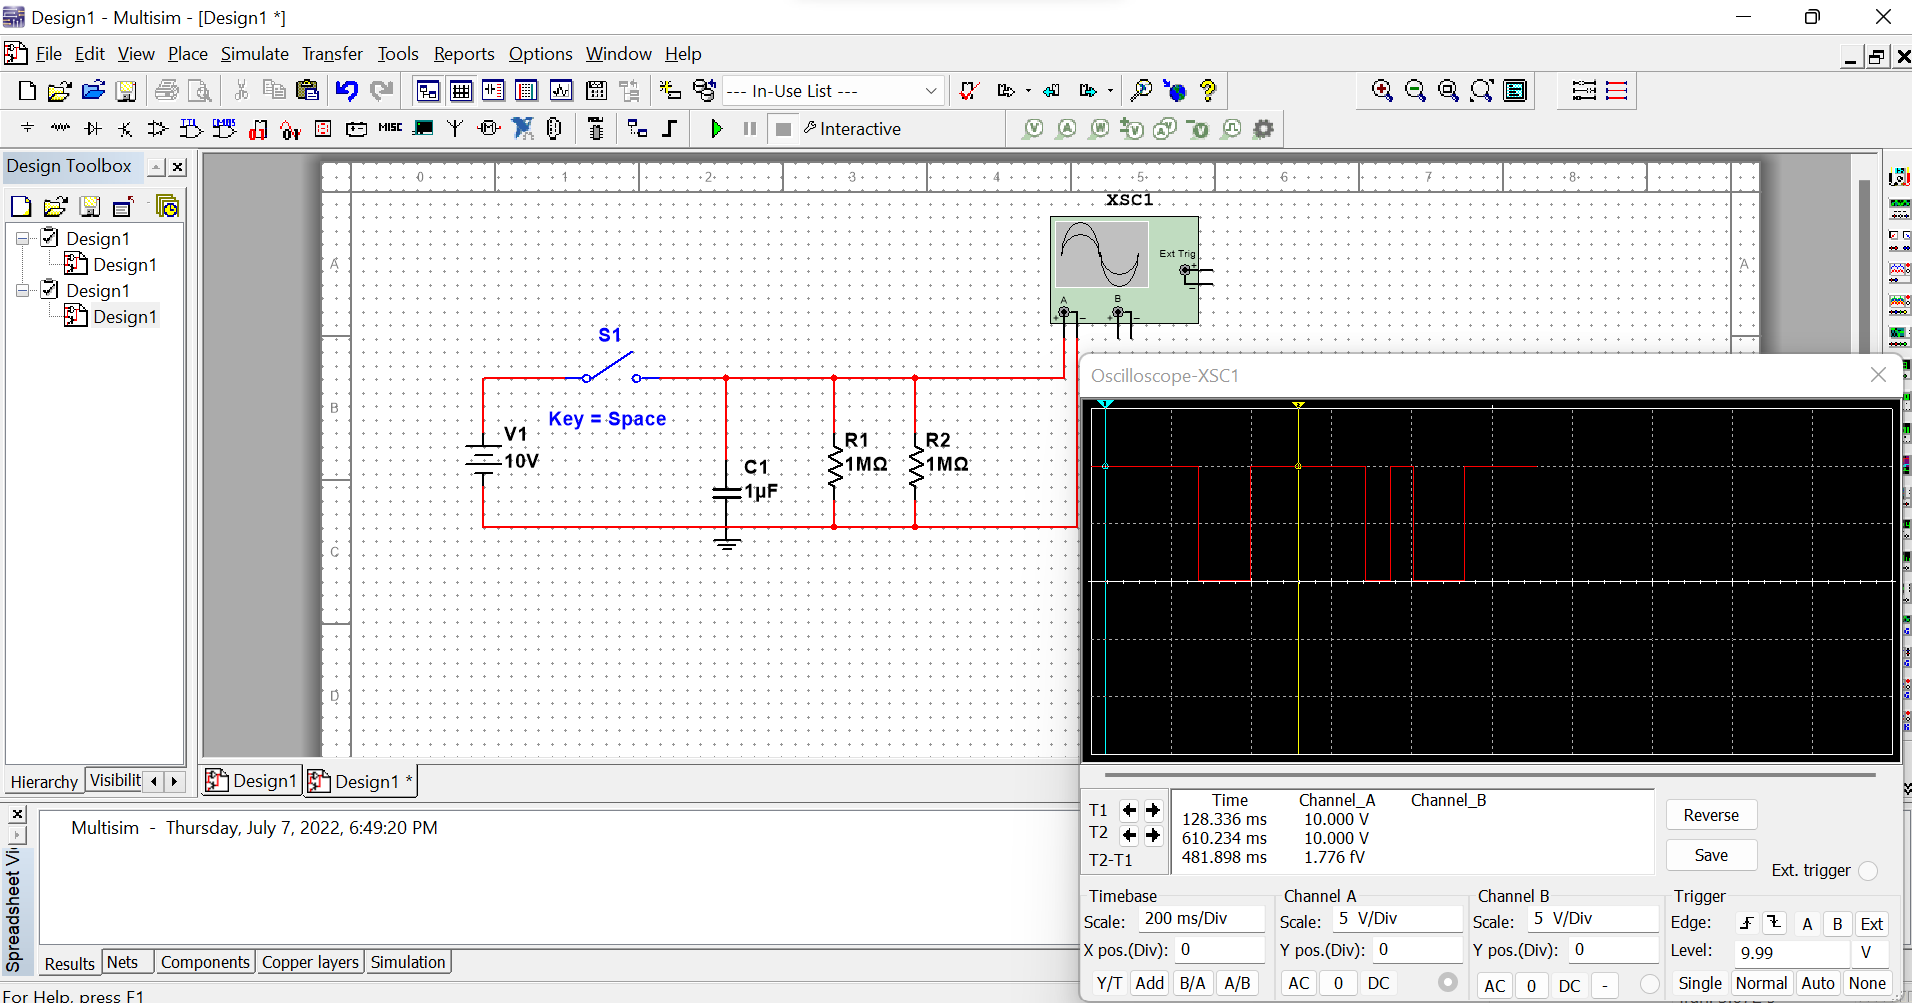This screenshot has height=1003, width=1912.
Task: Enable Ext. trigger on the oscilloscope
Action: [1868, 871]
